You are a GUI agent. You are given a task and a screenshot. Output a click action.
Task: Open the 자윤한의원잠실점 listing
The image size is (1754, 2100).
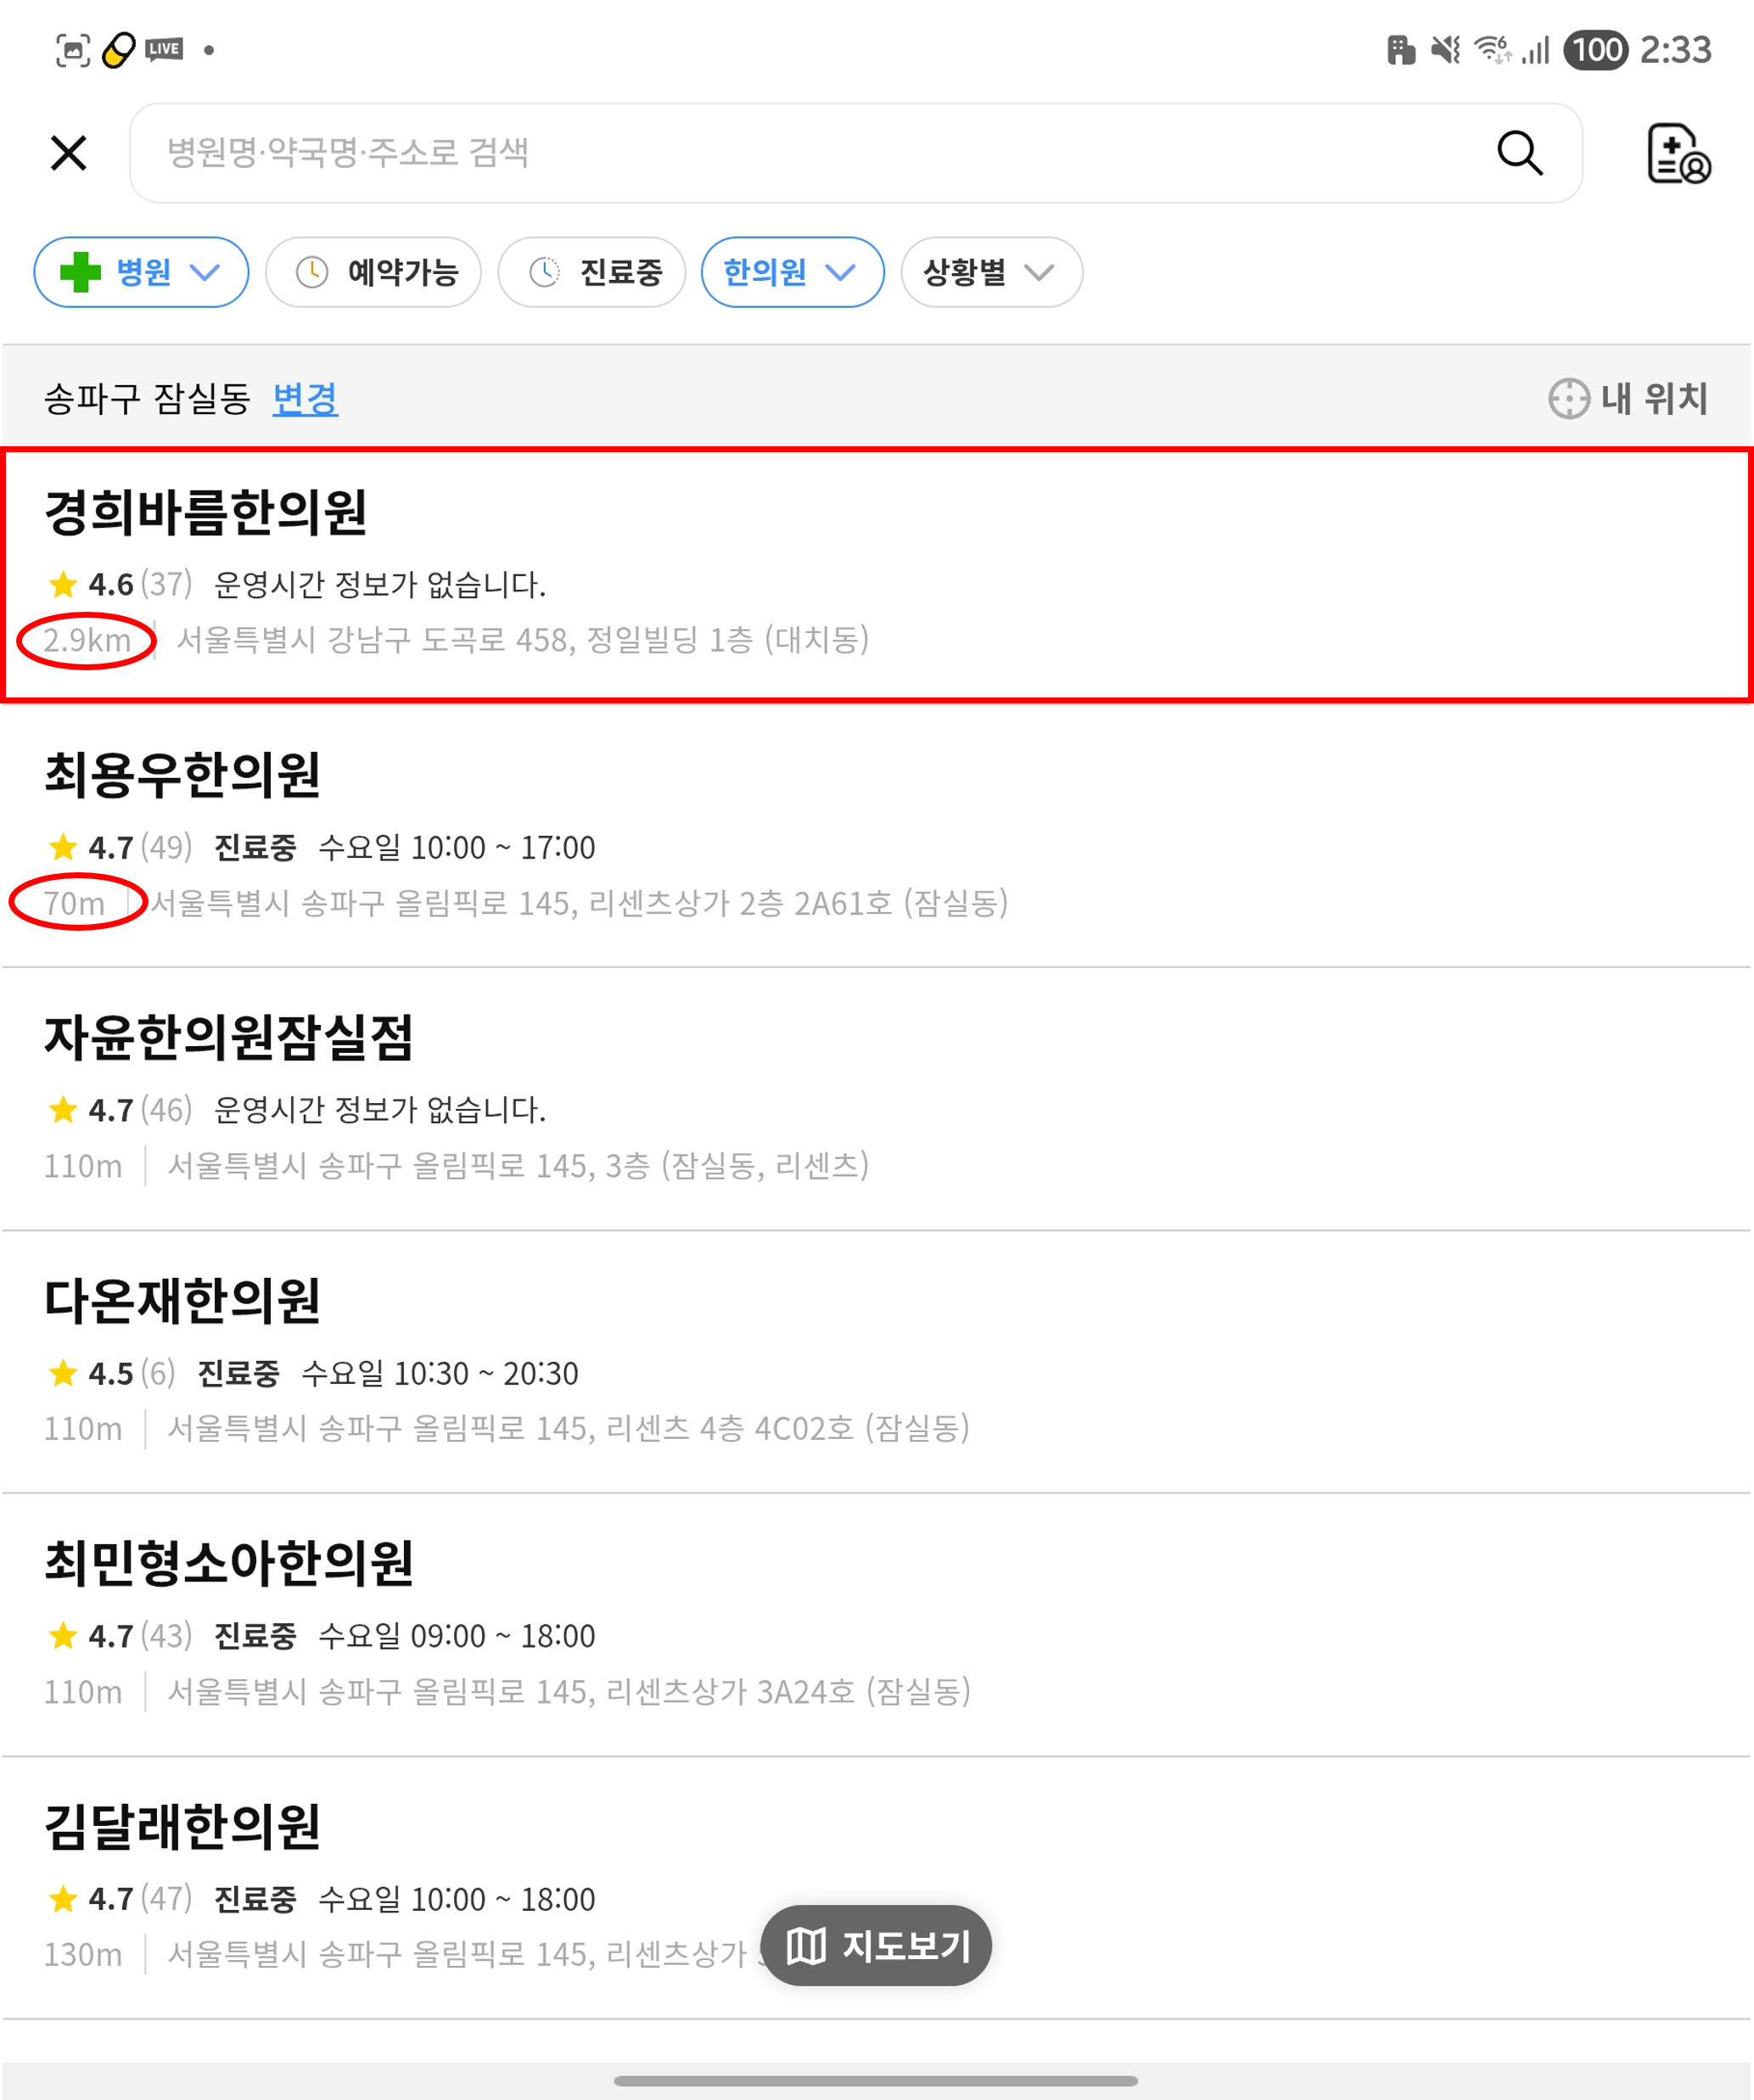point(877,1099)
